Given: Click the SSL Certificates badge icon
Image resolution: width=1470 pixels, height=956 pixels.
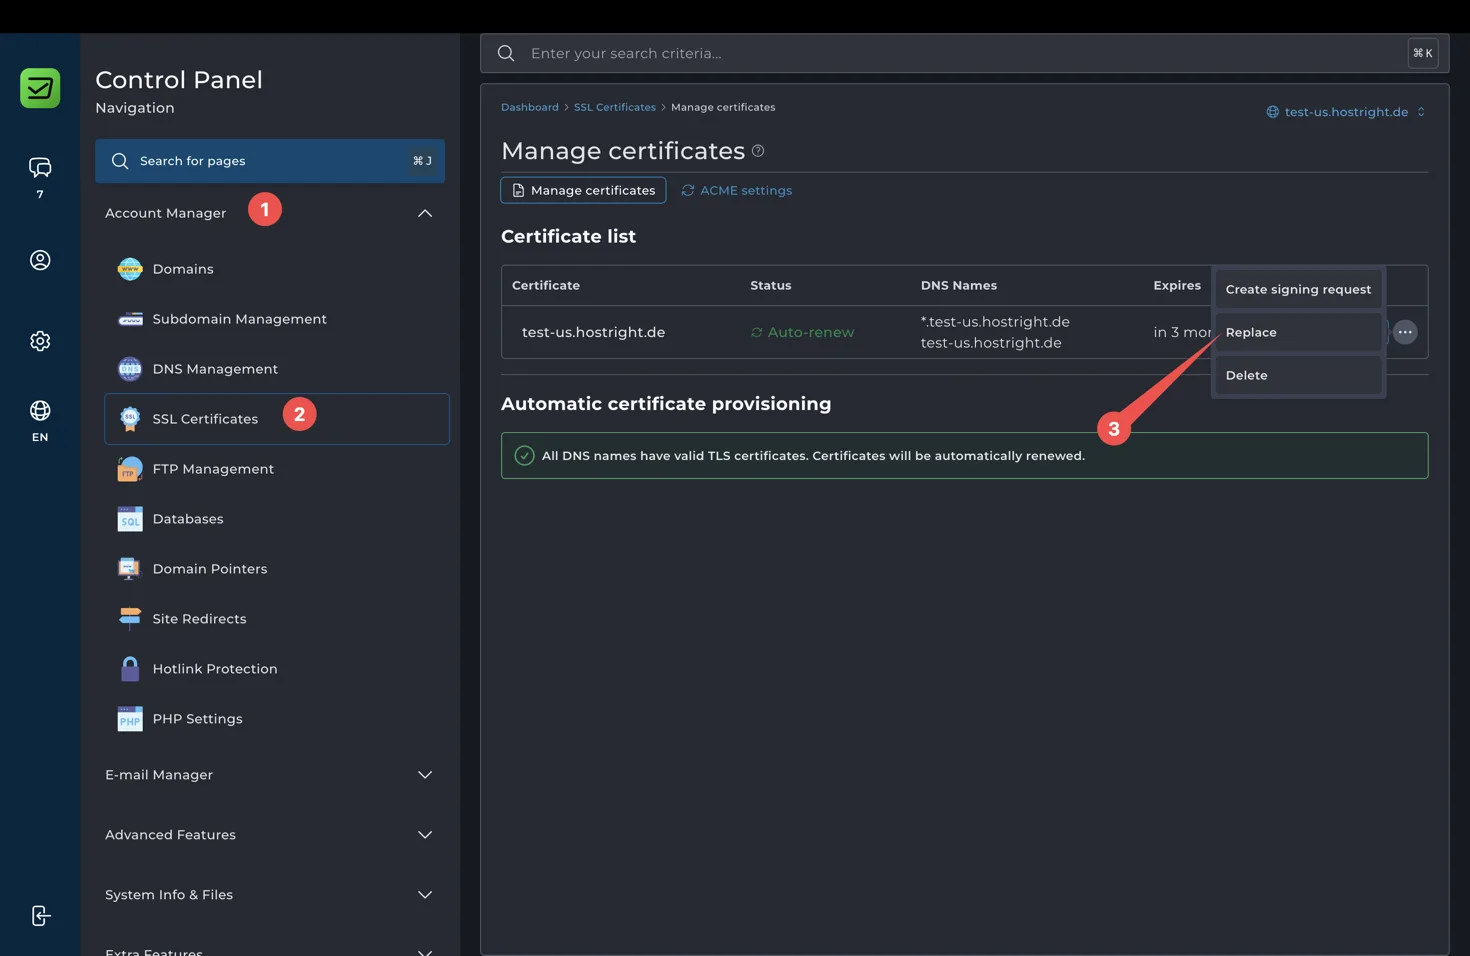Looking at the screenshot, I should [130, 419].
